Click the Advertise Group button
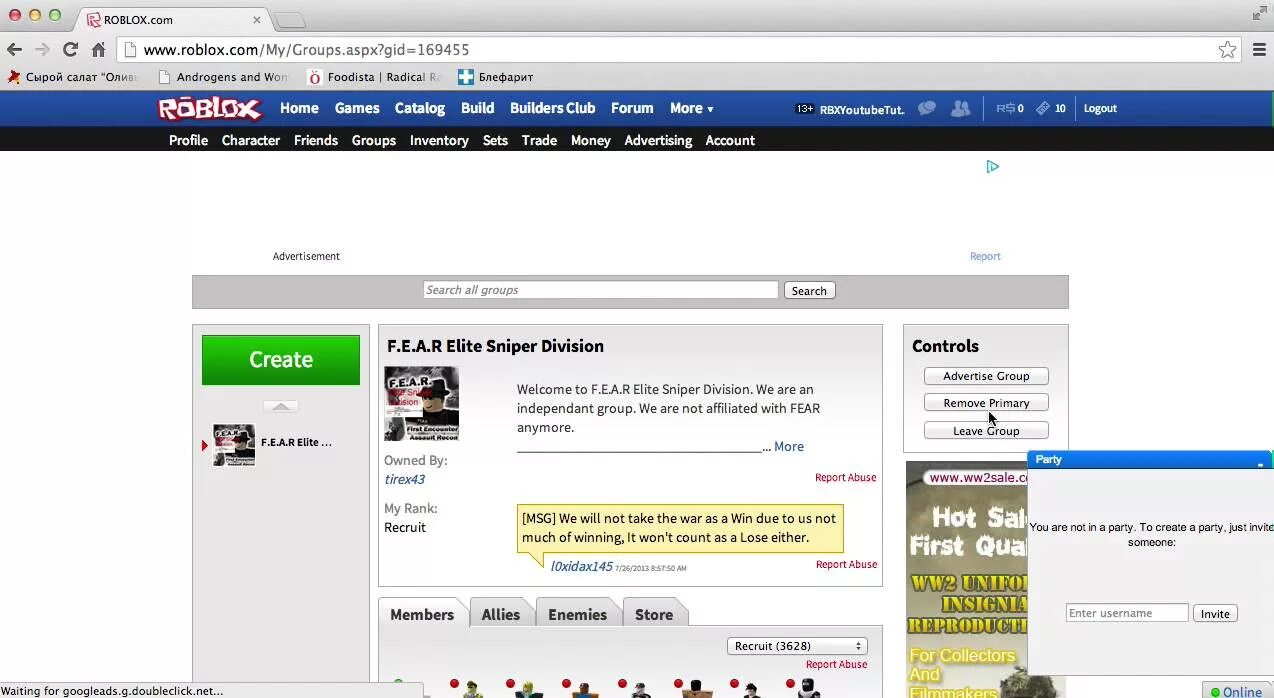 pos(986,376)
